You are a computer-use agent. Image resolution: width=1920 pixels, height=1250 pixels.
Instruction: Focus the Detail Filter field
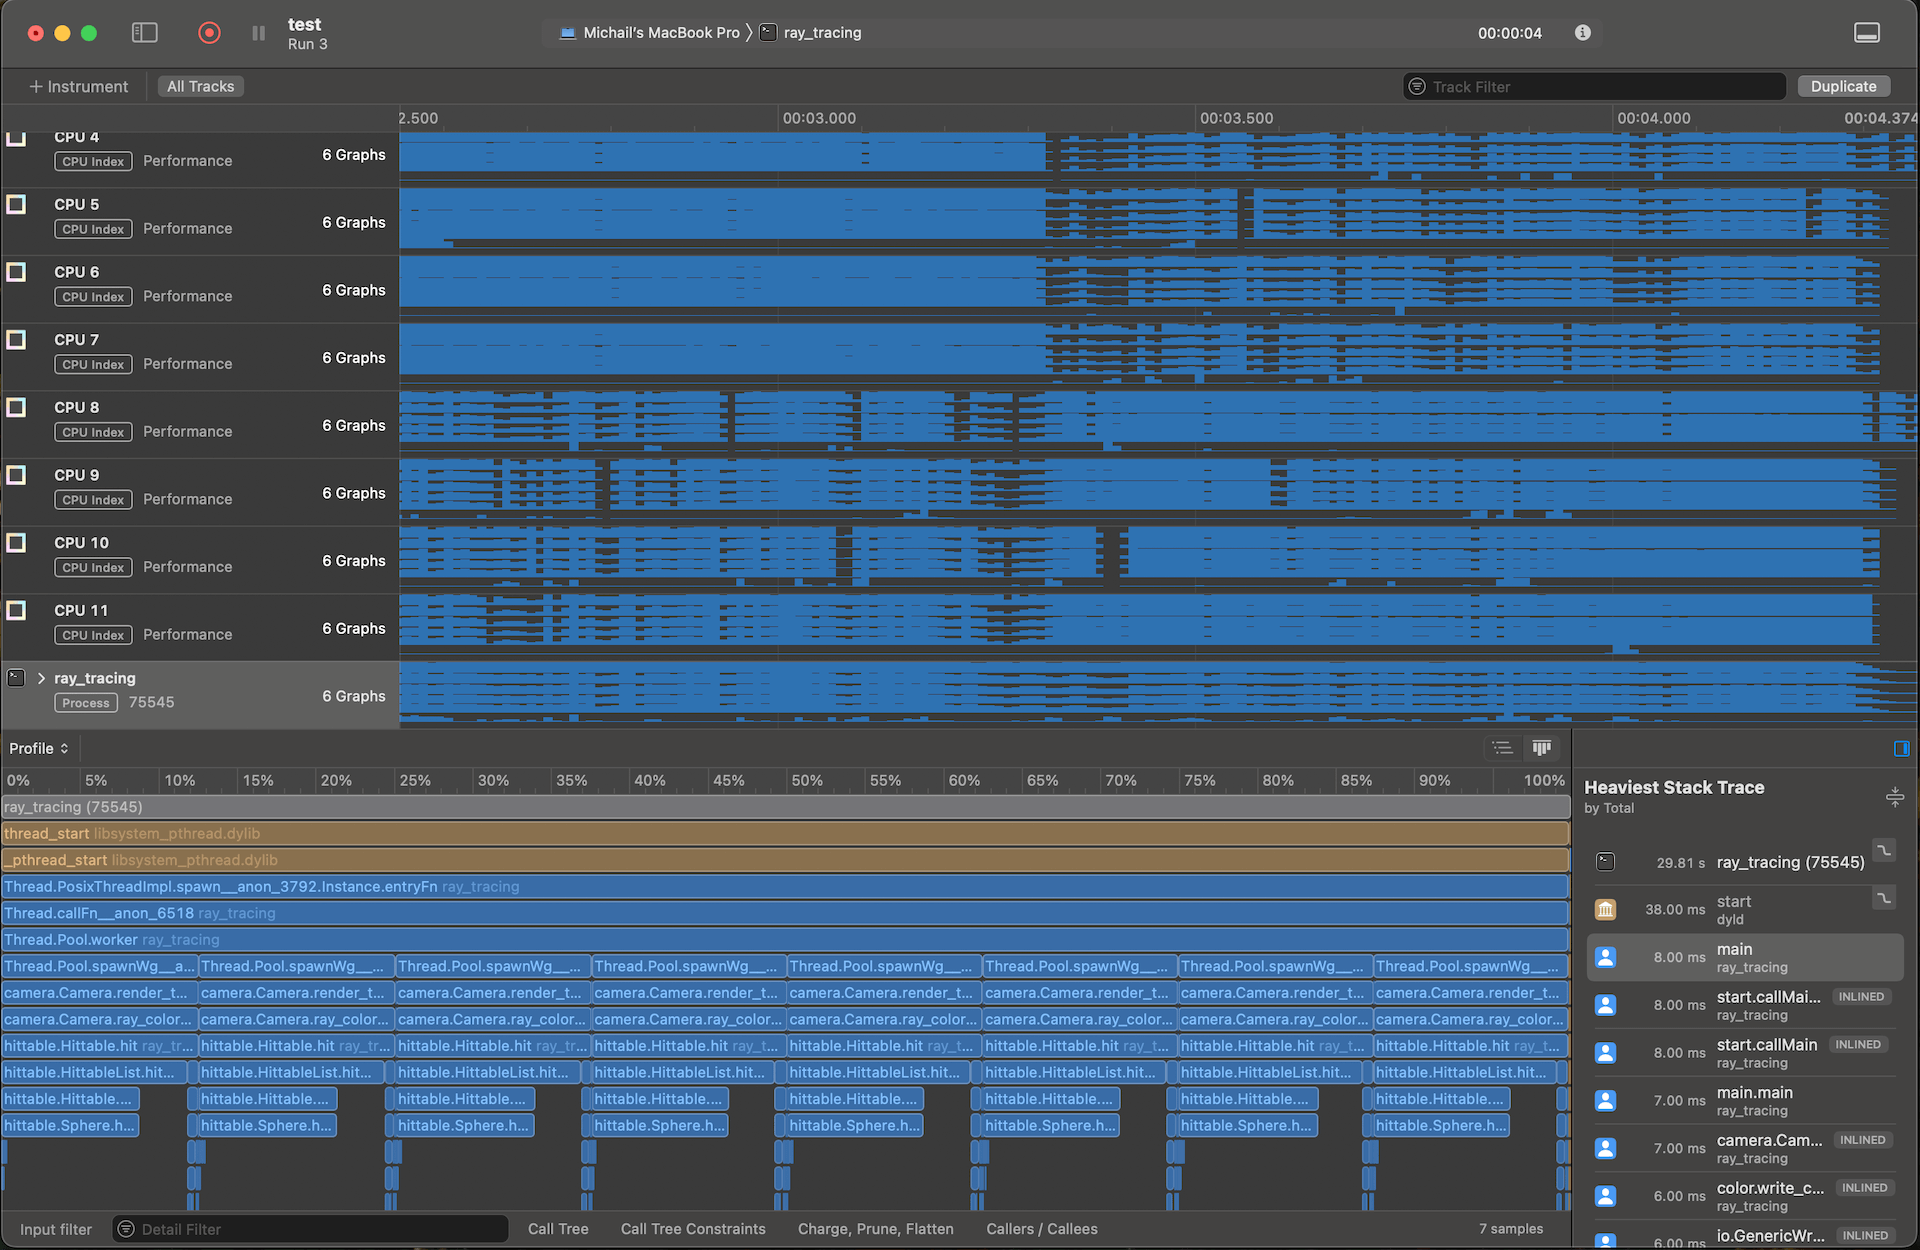coord(310,1229)
